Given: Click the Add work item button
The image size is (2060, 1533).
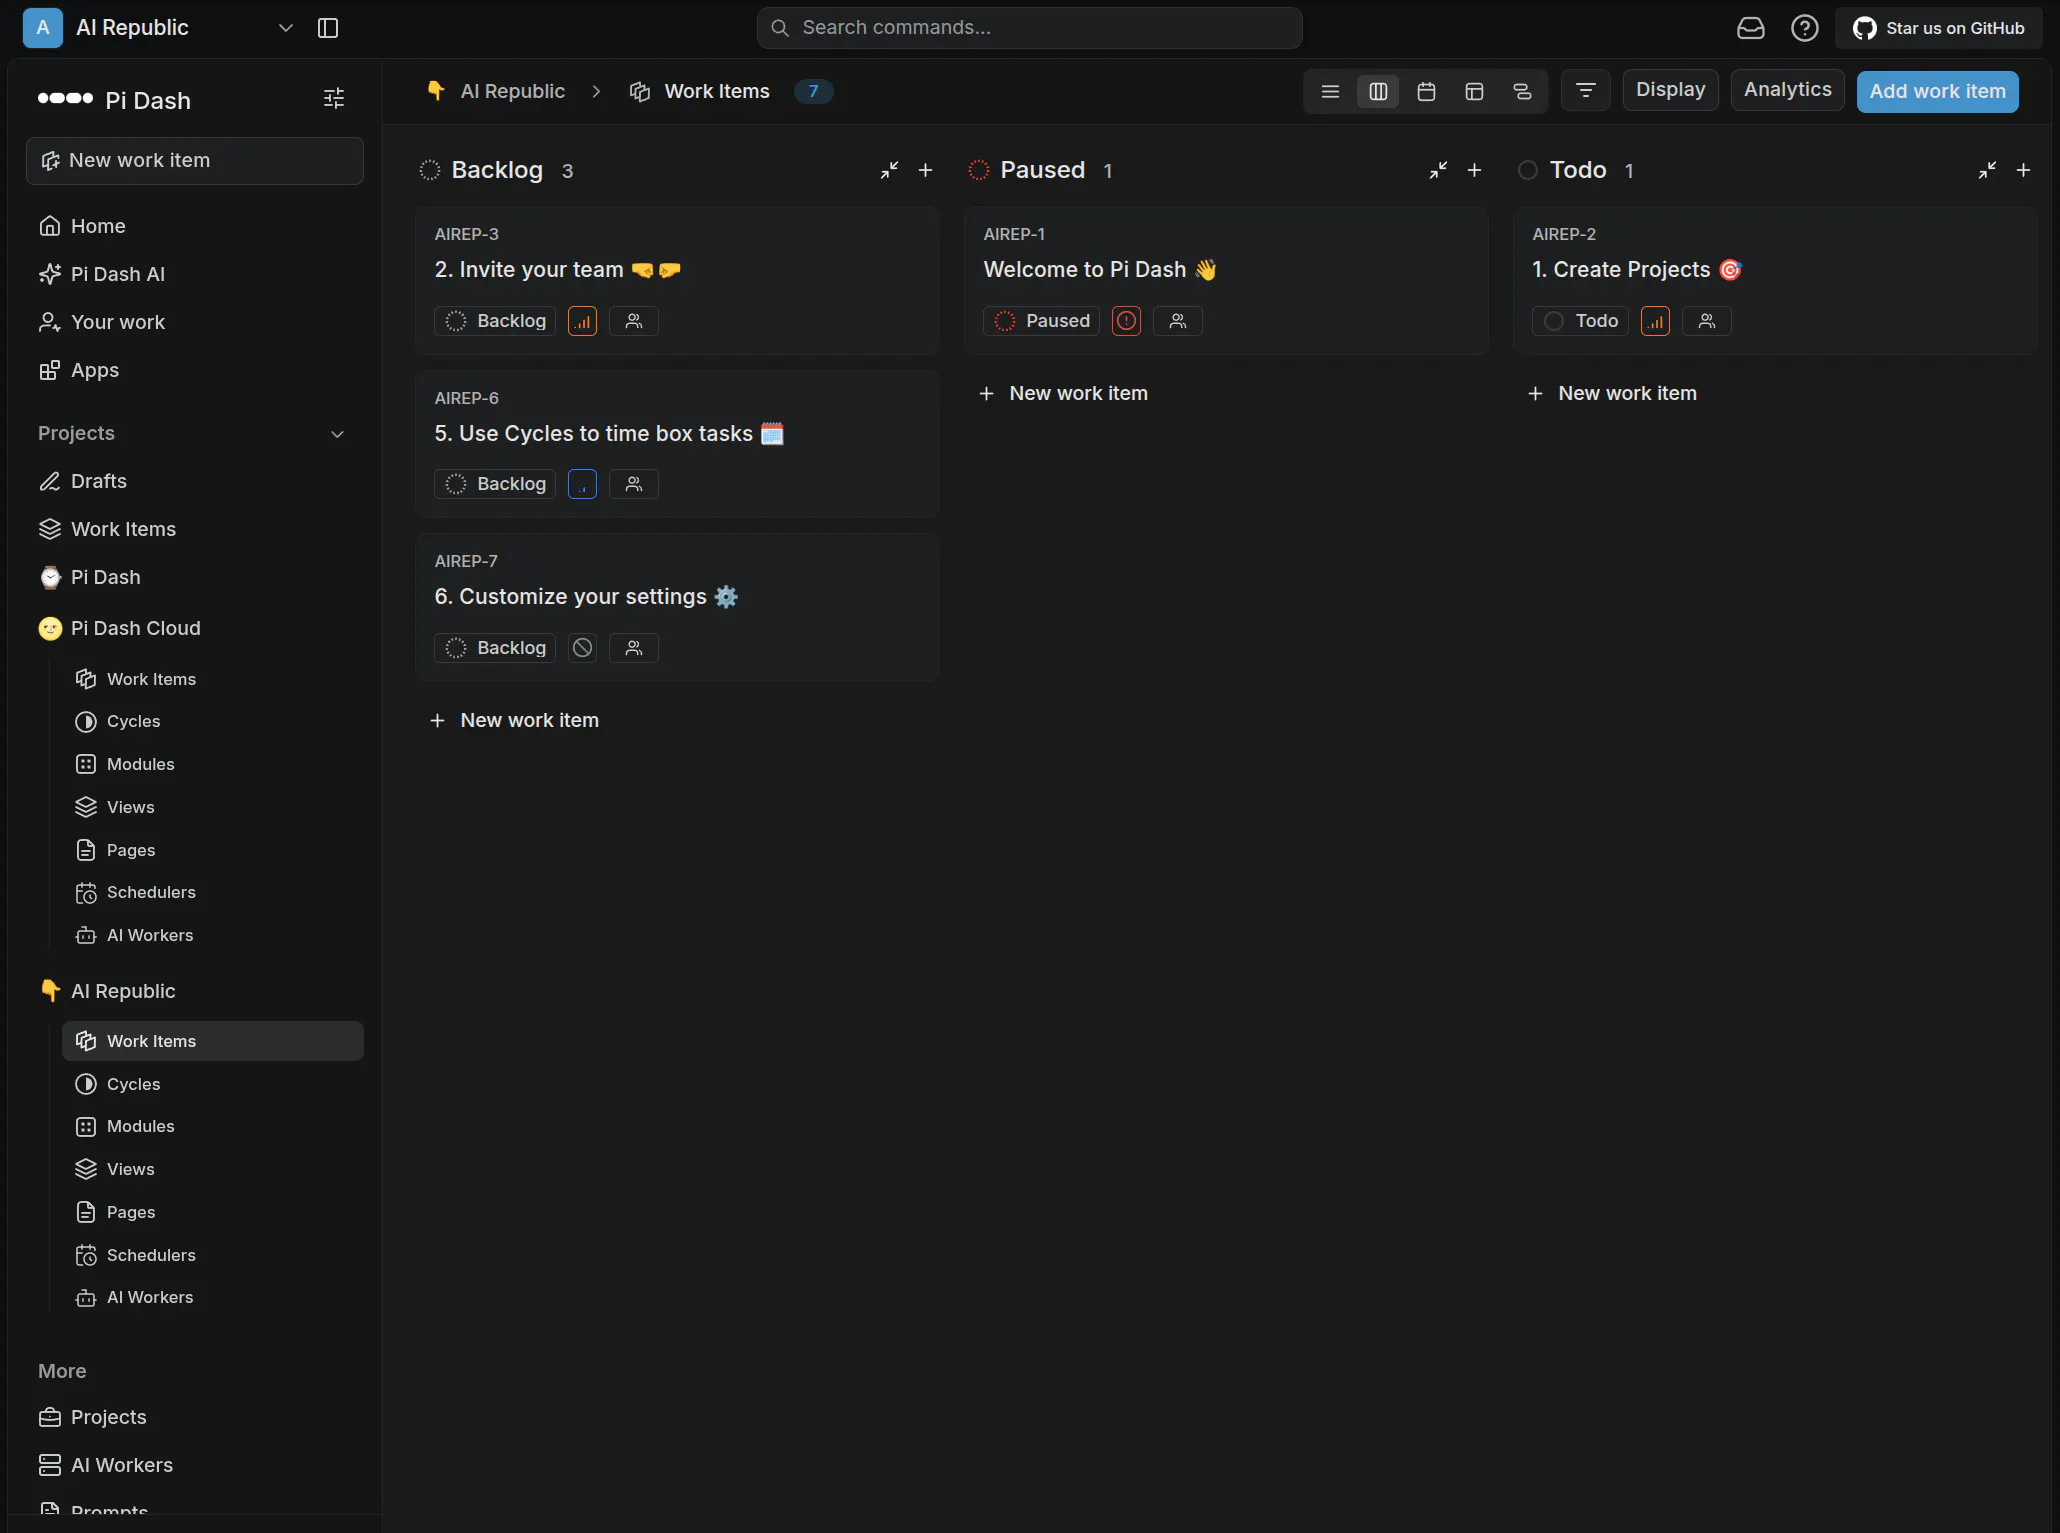Looking at the screenshot, I should [x=1937, y=91].
